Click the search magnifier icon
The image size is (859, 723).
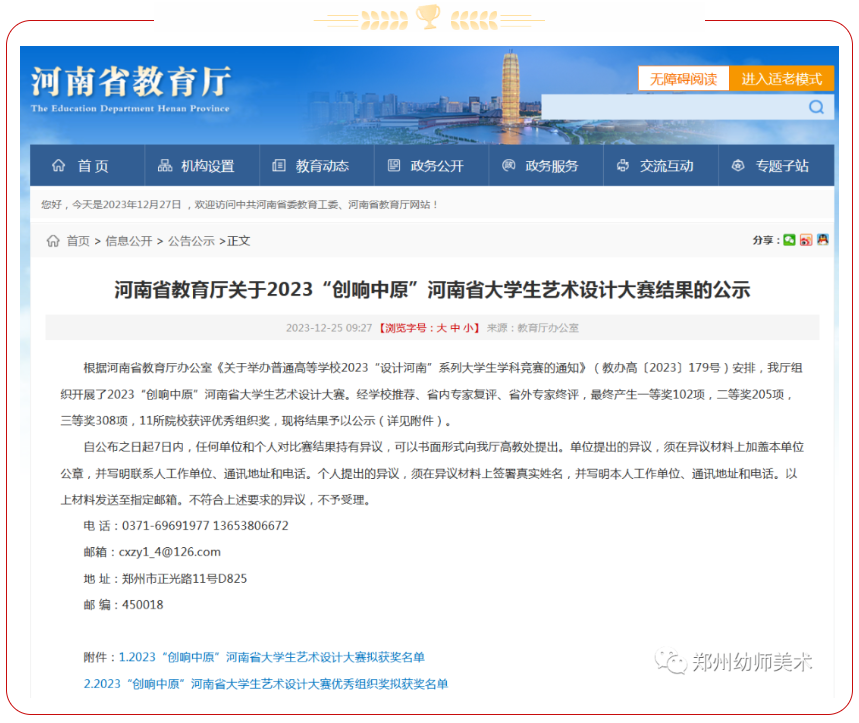point(816,107)
